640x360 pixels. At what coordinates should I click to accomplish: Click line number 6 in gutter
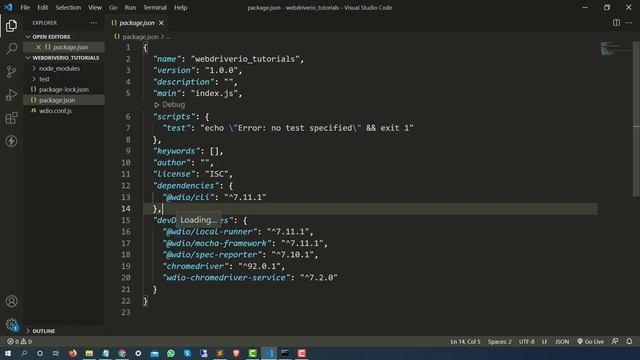coord(128,117)
